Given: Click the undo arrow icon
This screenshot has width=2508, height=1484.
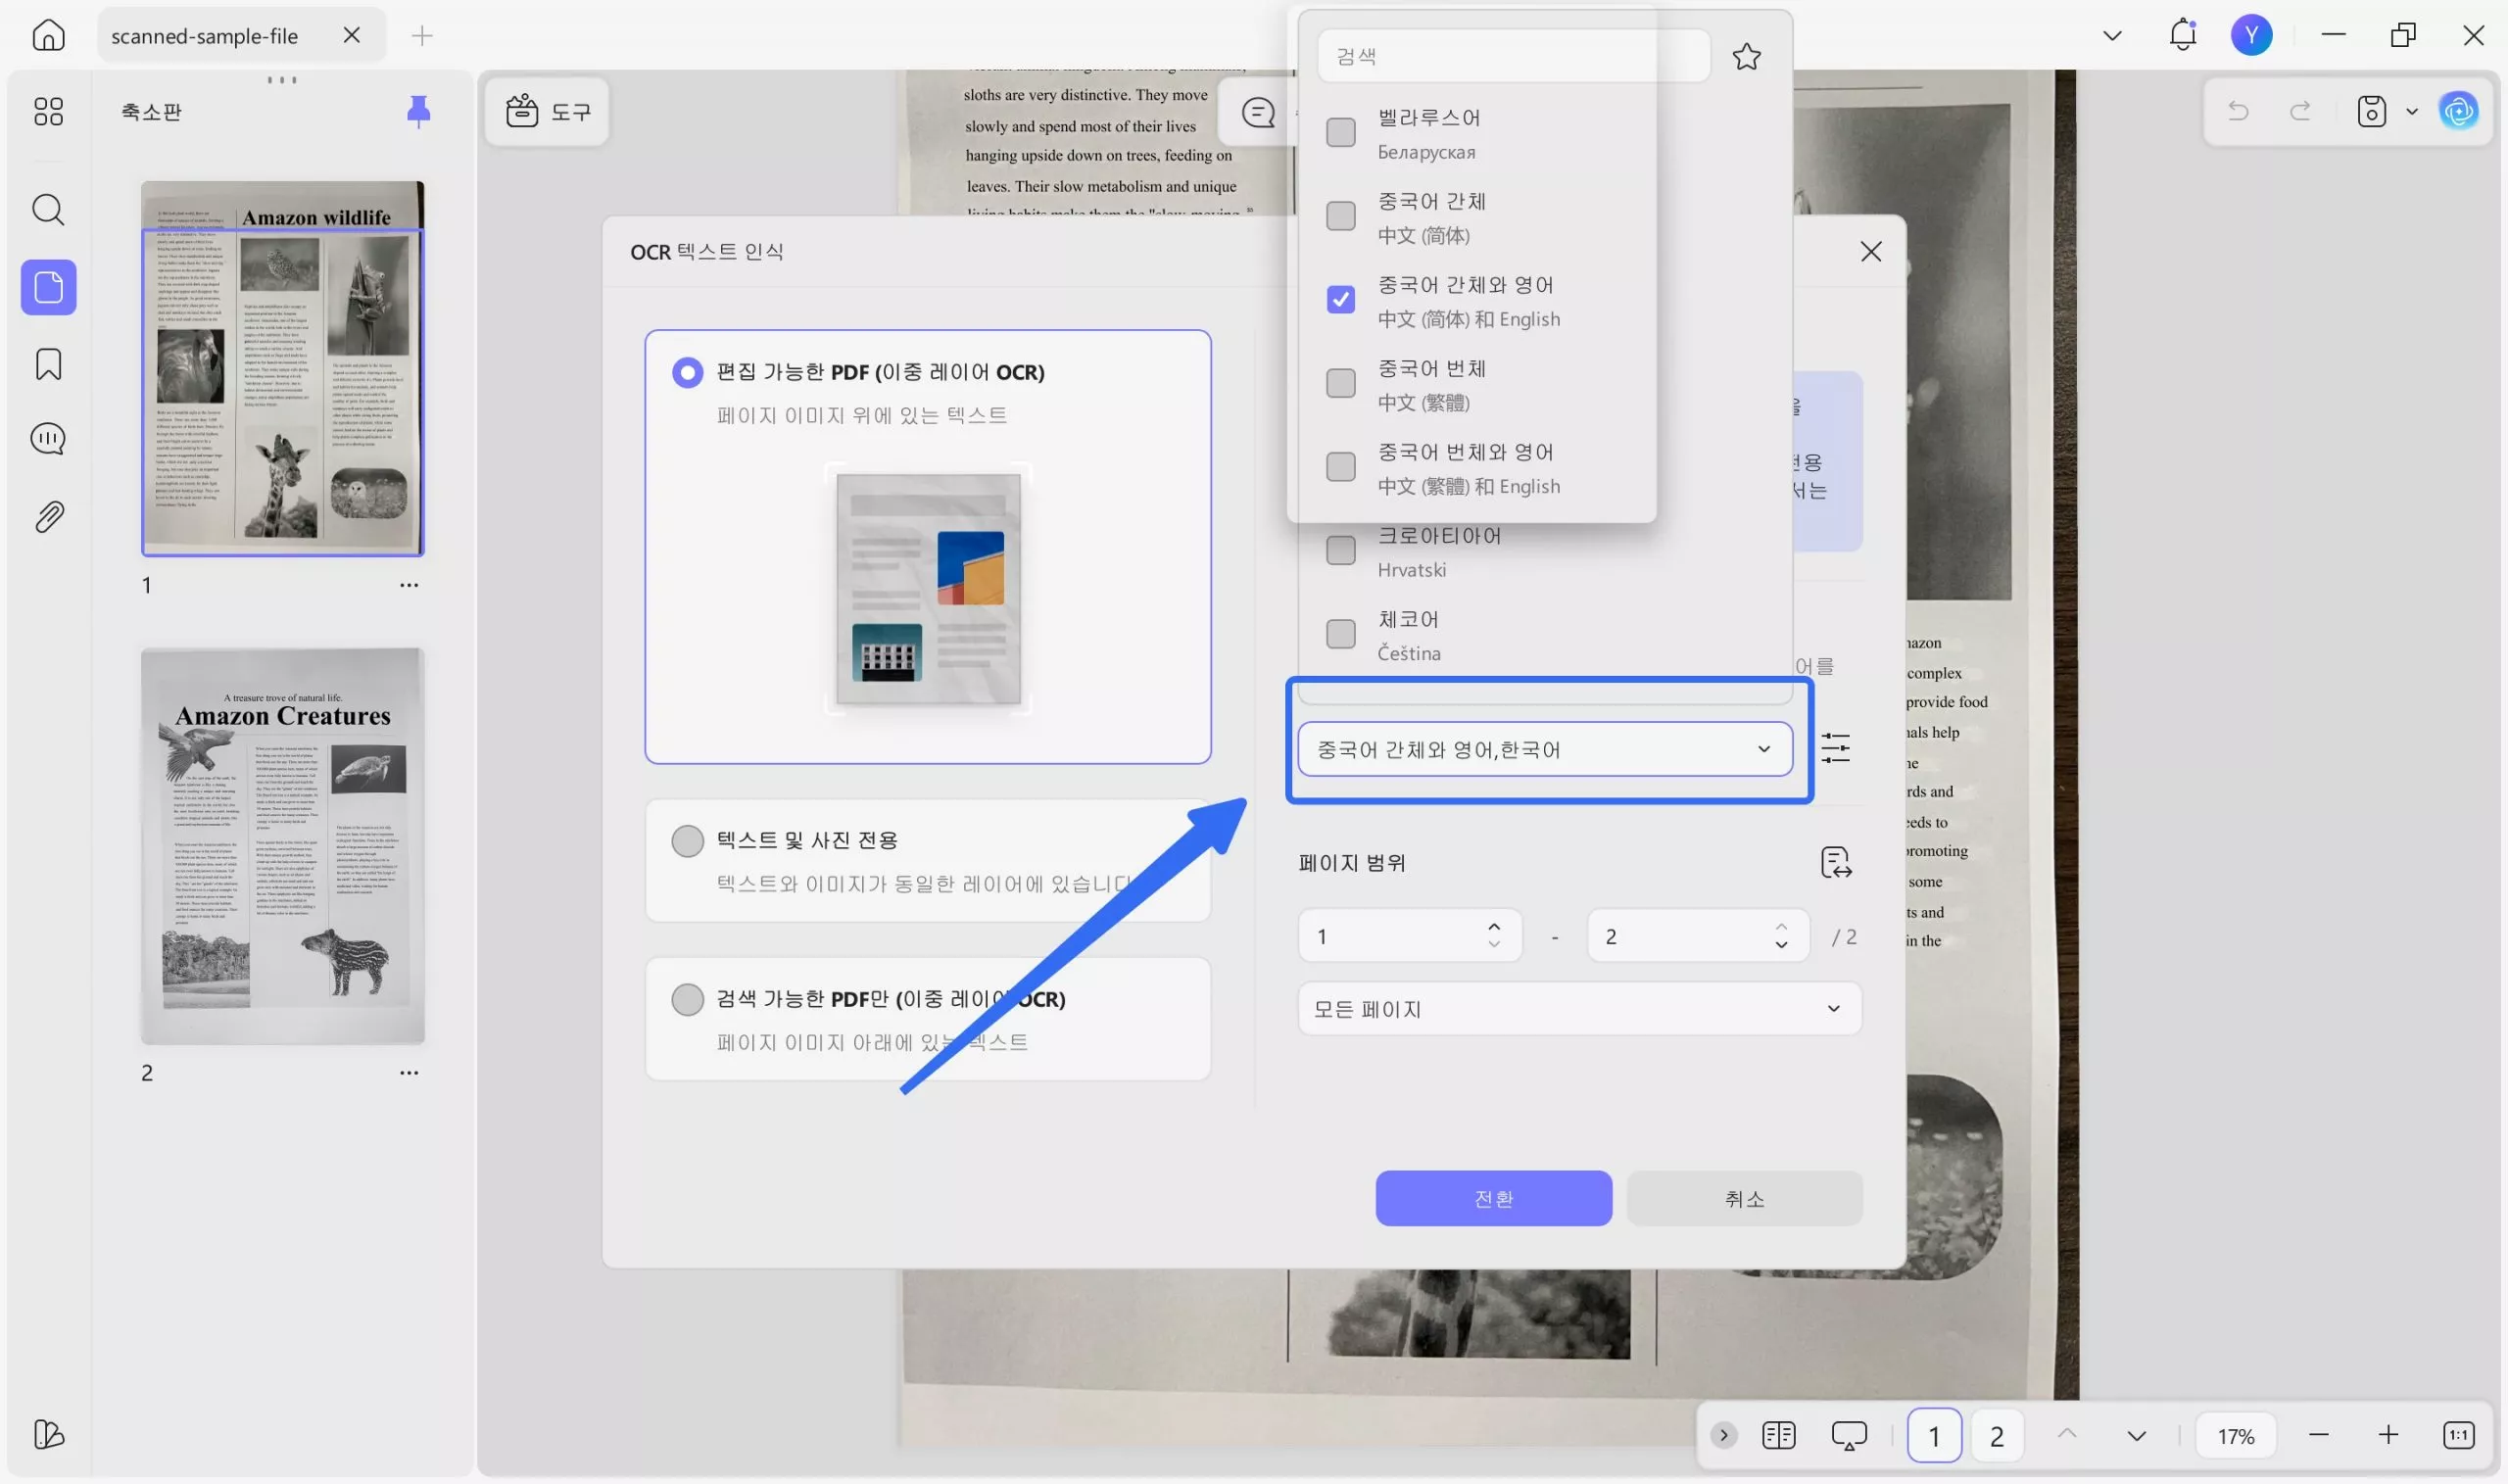Looking at the screenshot, I should point(2240,111).
